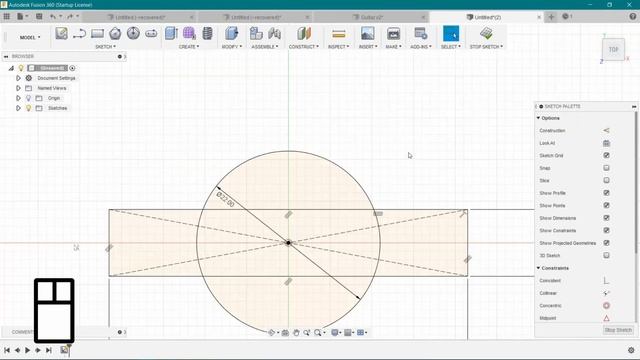The image size is (640, 360).
Task: Uncheck the Show Constraints checkbox
Action: 606,231
